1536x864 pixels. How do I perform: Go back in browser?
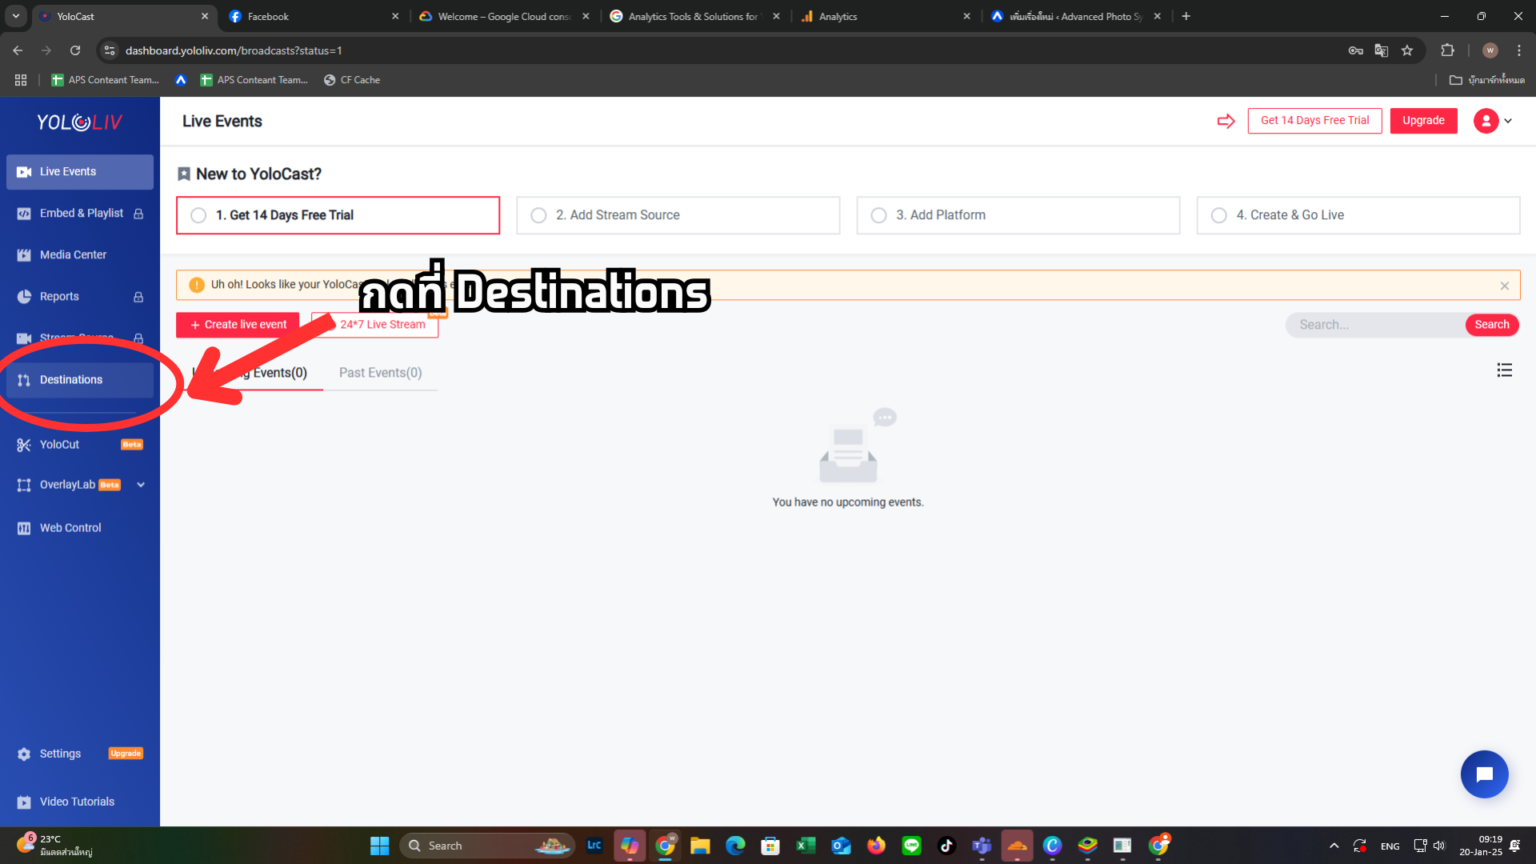tap(18, 50)
